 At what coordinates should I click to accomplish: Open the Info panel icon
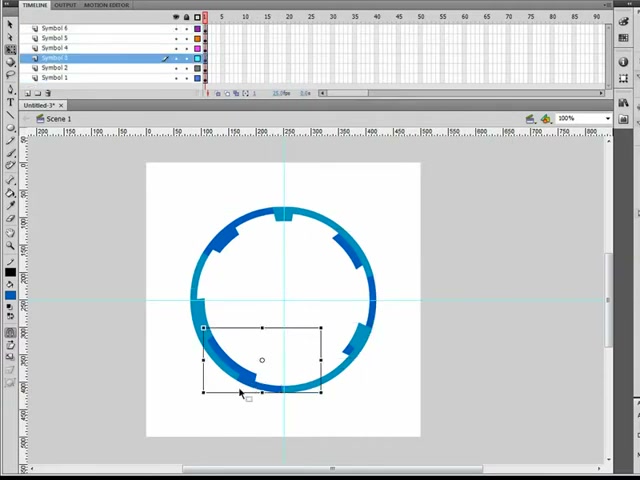(x=623, y=62)
